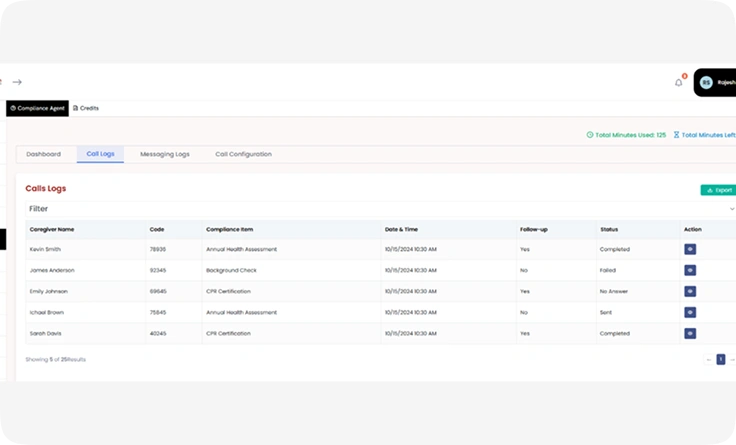The height and width of the screenshot is (445, 736).
Task: Switch to the Messaging Logs tab
Action: coord(165,154)
